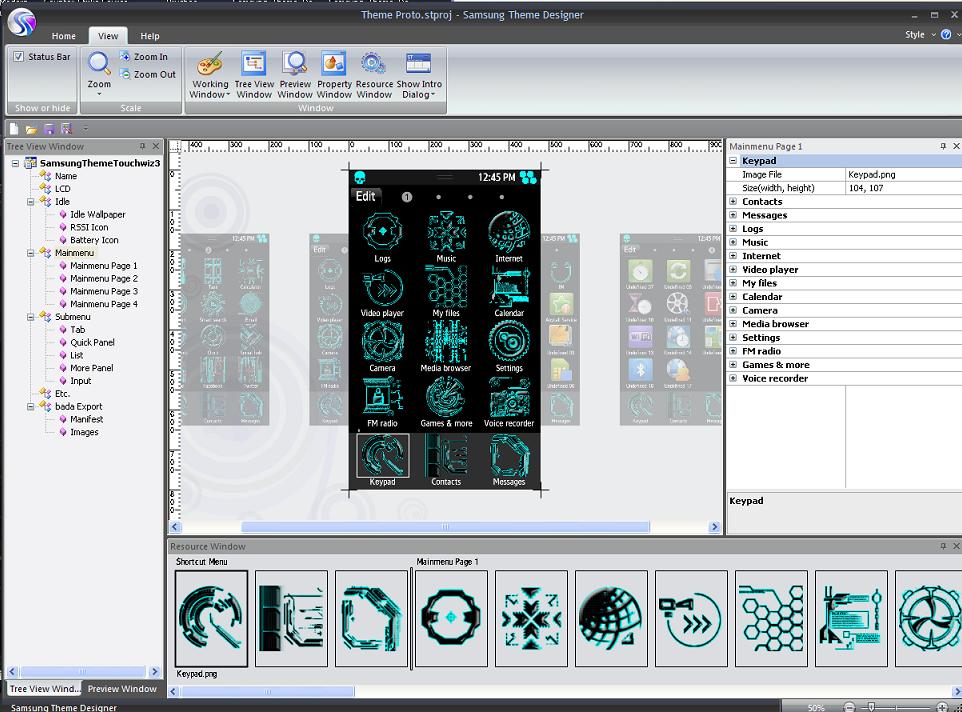Image resolution: width=962 pixels, height=712 pixels.
Task: Click the canvas horizontal scrollbar thumb
Action: pos(445,527)
